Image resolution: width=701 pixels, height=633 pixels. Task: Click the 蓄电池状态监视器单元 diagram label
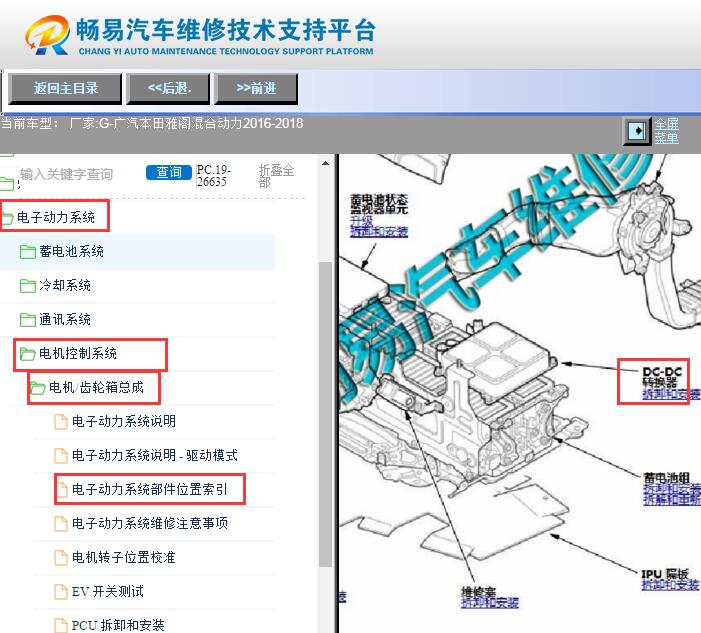point(379,204)
